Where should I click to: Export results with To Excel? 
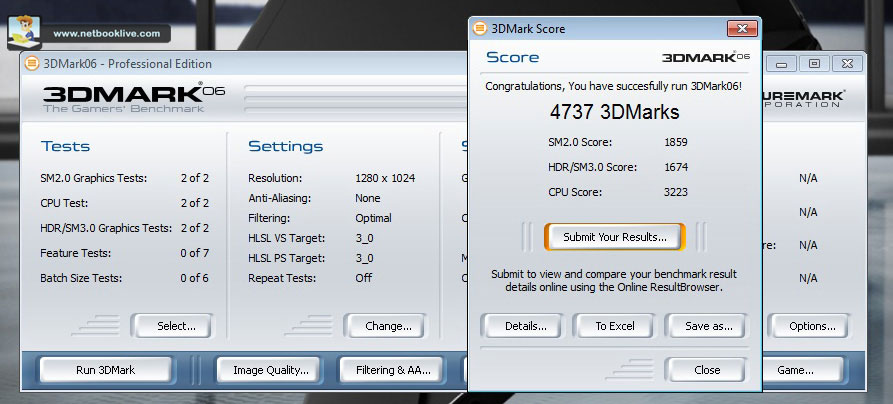pos(615,326)
